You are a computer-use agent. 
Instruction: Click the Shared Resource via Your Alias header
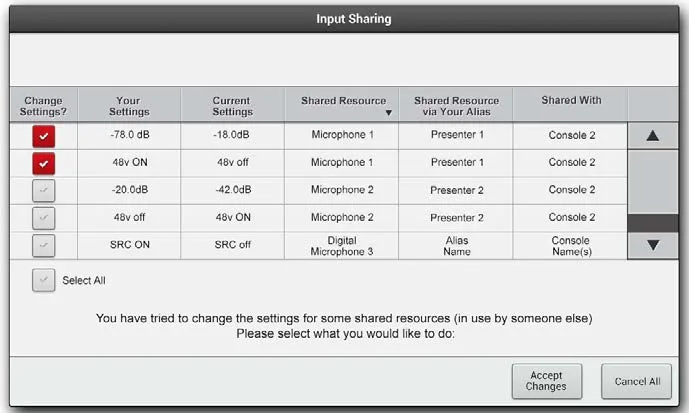456,105
